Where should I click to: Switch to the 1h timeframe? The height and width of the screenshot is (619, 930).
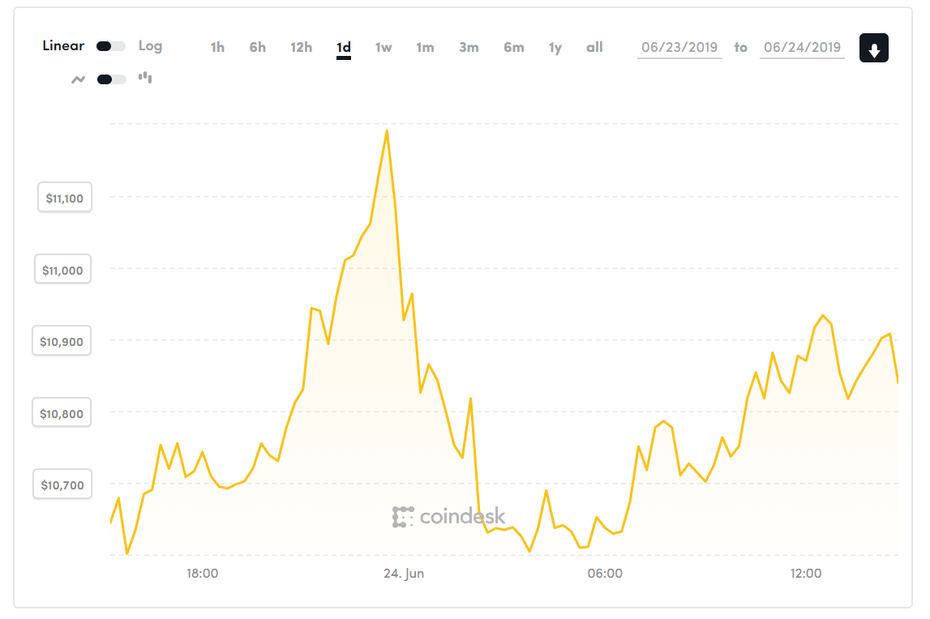217,47
